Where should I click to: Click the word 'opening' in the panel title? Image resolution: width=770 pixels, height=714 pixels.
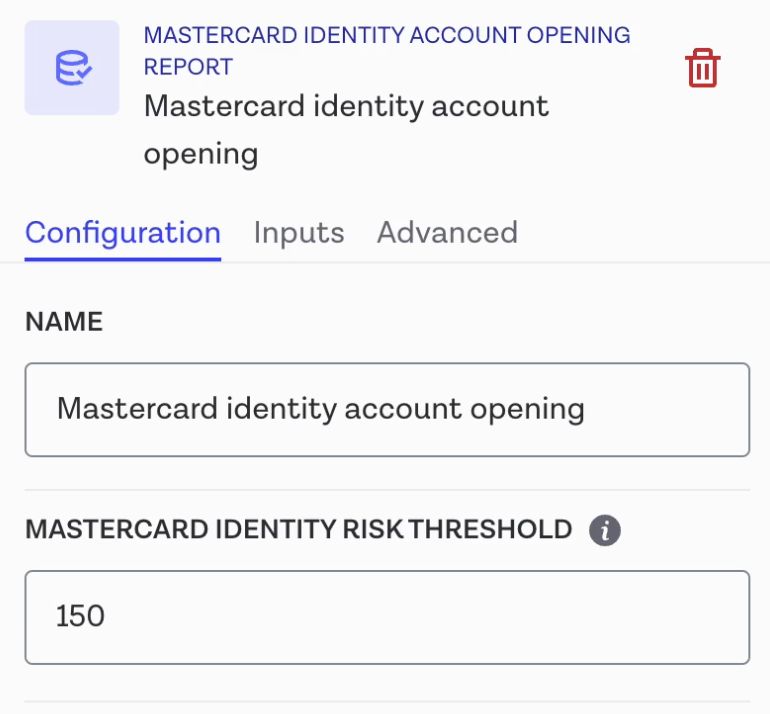pyautogui.click(x=201, y=154)
